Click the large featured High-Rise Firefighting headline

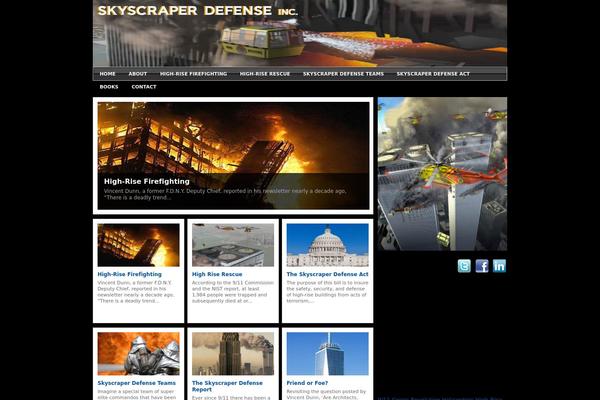pos(147,181)
